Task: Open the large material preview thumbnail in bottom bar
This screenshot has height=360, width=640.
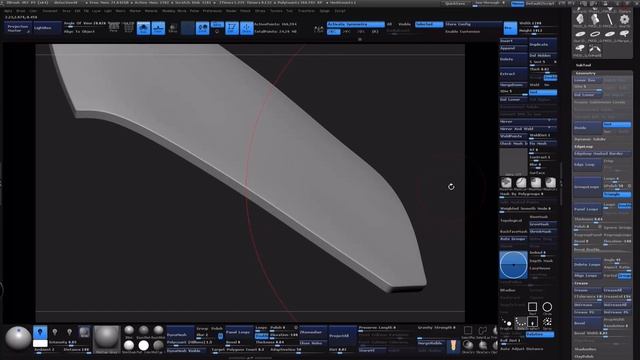Action: pyautogui.click(x=107, y=338)
